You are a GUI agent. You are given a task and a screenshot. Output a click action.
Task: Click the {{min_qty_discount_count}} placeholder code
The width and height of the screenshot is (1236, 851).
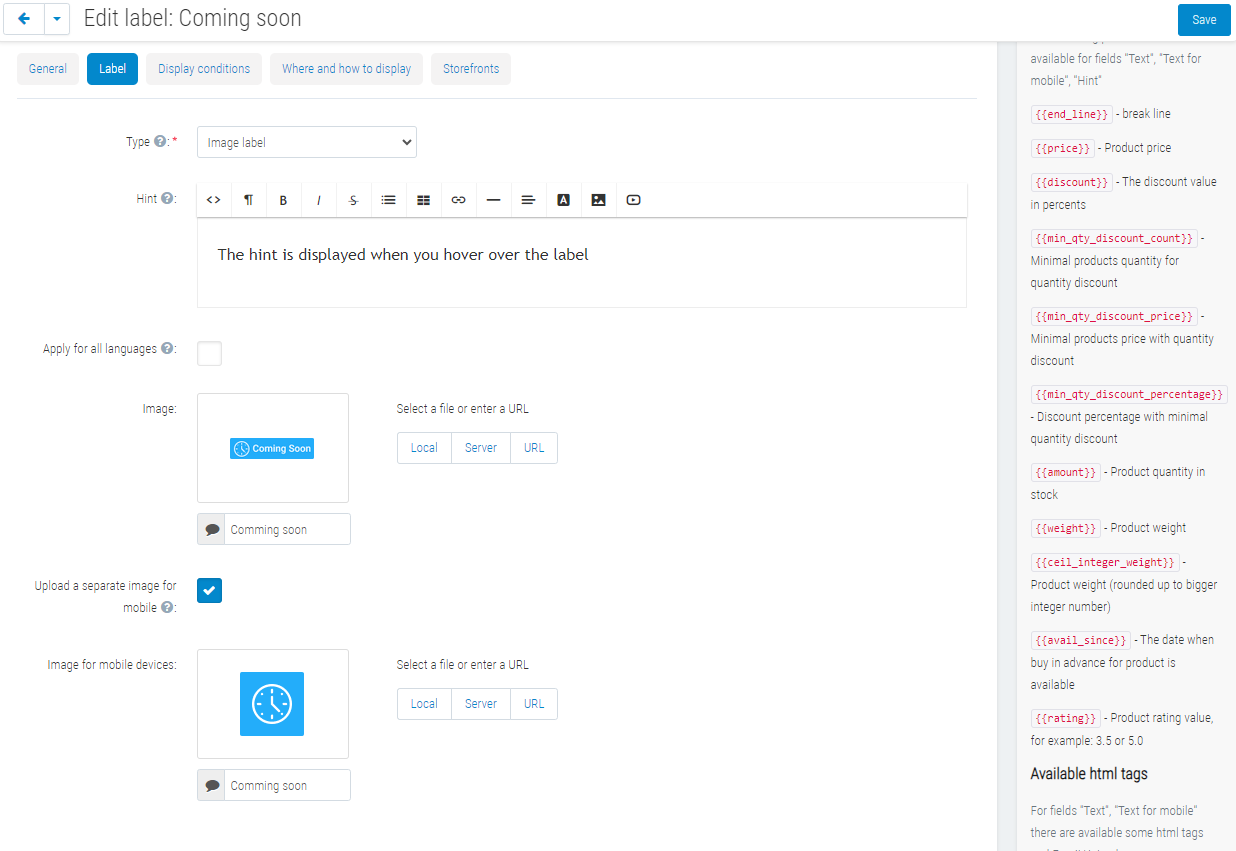1113,238
